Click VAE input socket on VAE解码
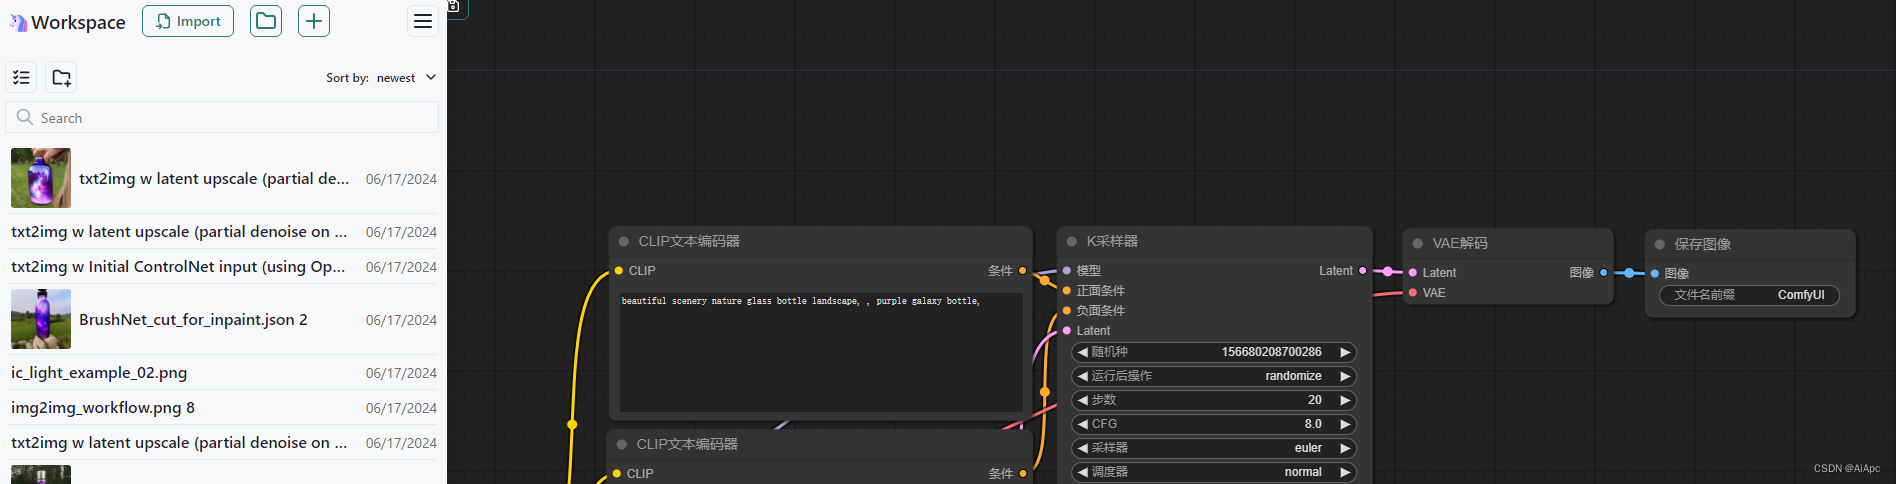Screen dimensions: 1896x484 (x=1413, y=293)
